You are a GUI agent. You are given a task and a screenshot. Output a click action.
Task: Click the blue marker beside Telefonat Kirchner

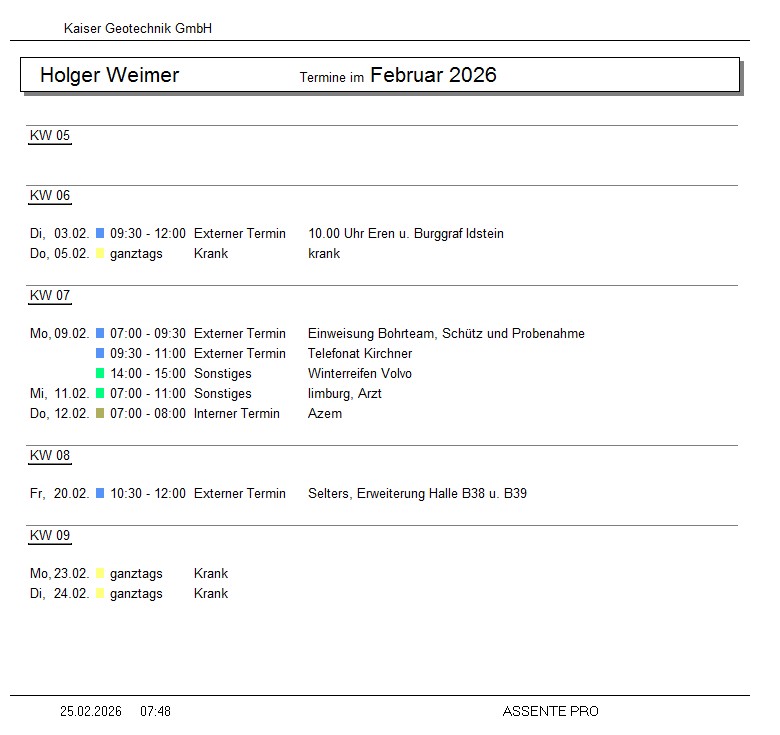pos(100,353)
